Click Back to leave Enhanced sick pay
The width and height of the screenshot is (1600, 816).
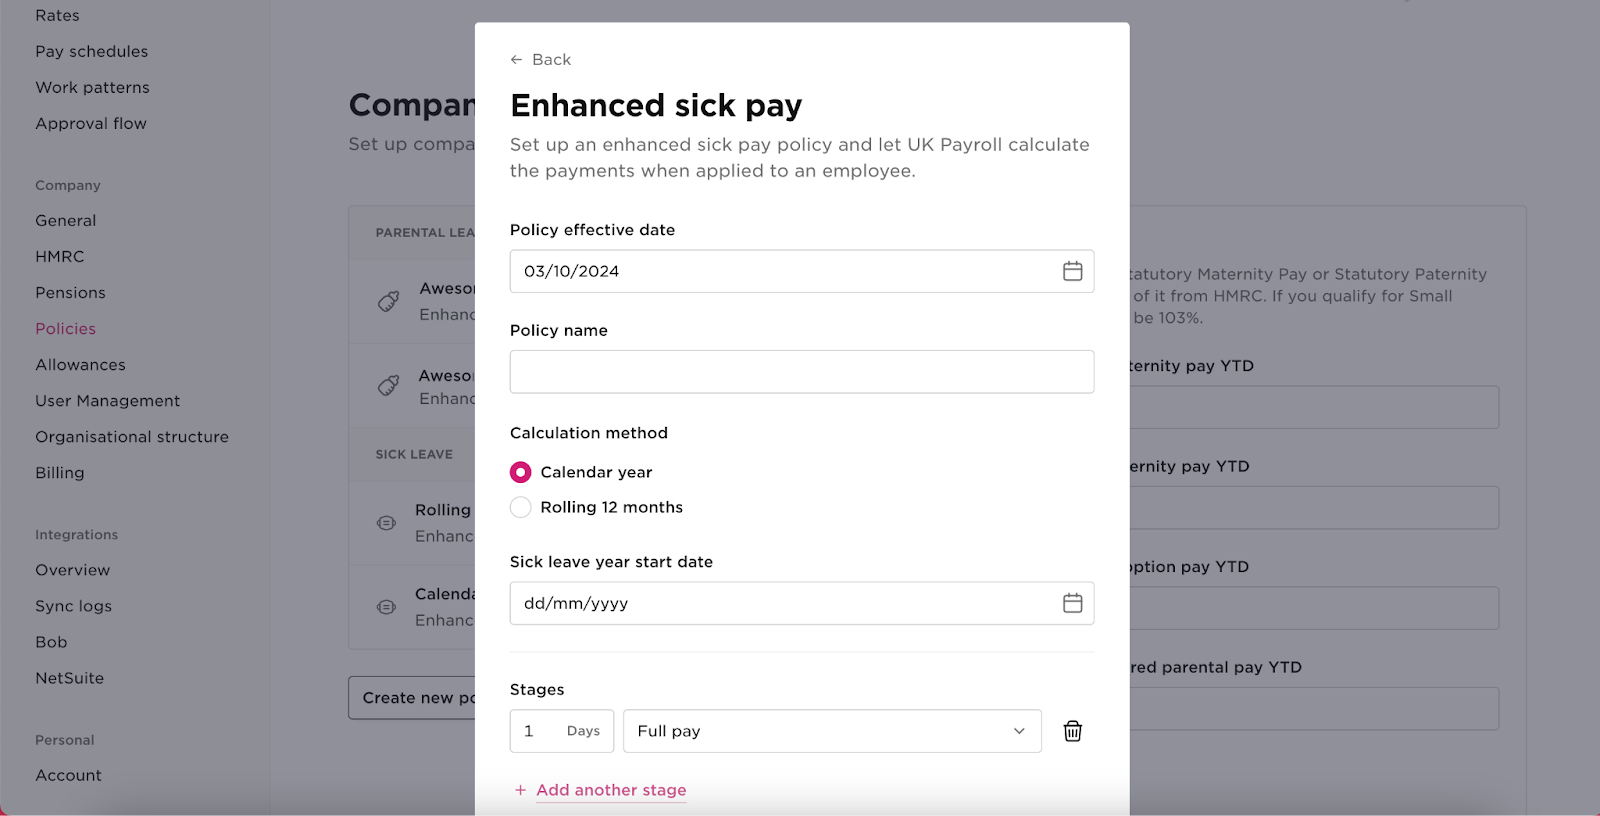[x=541, y=59]
